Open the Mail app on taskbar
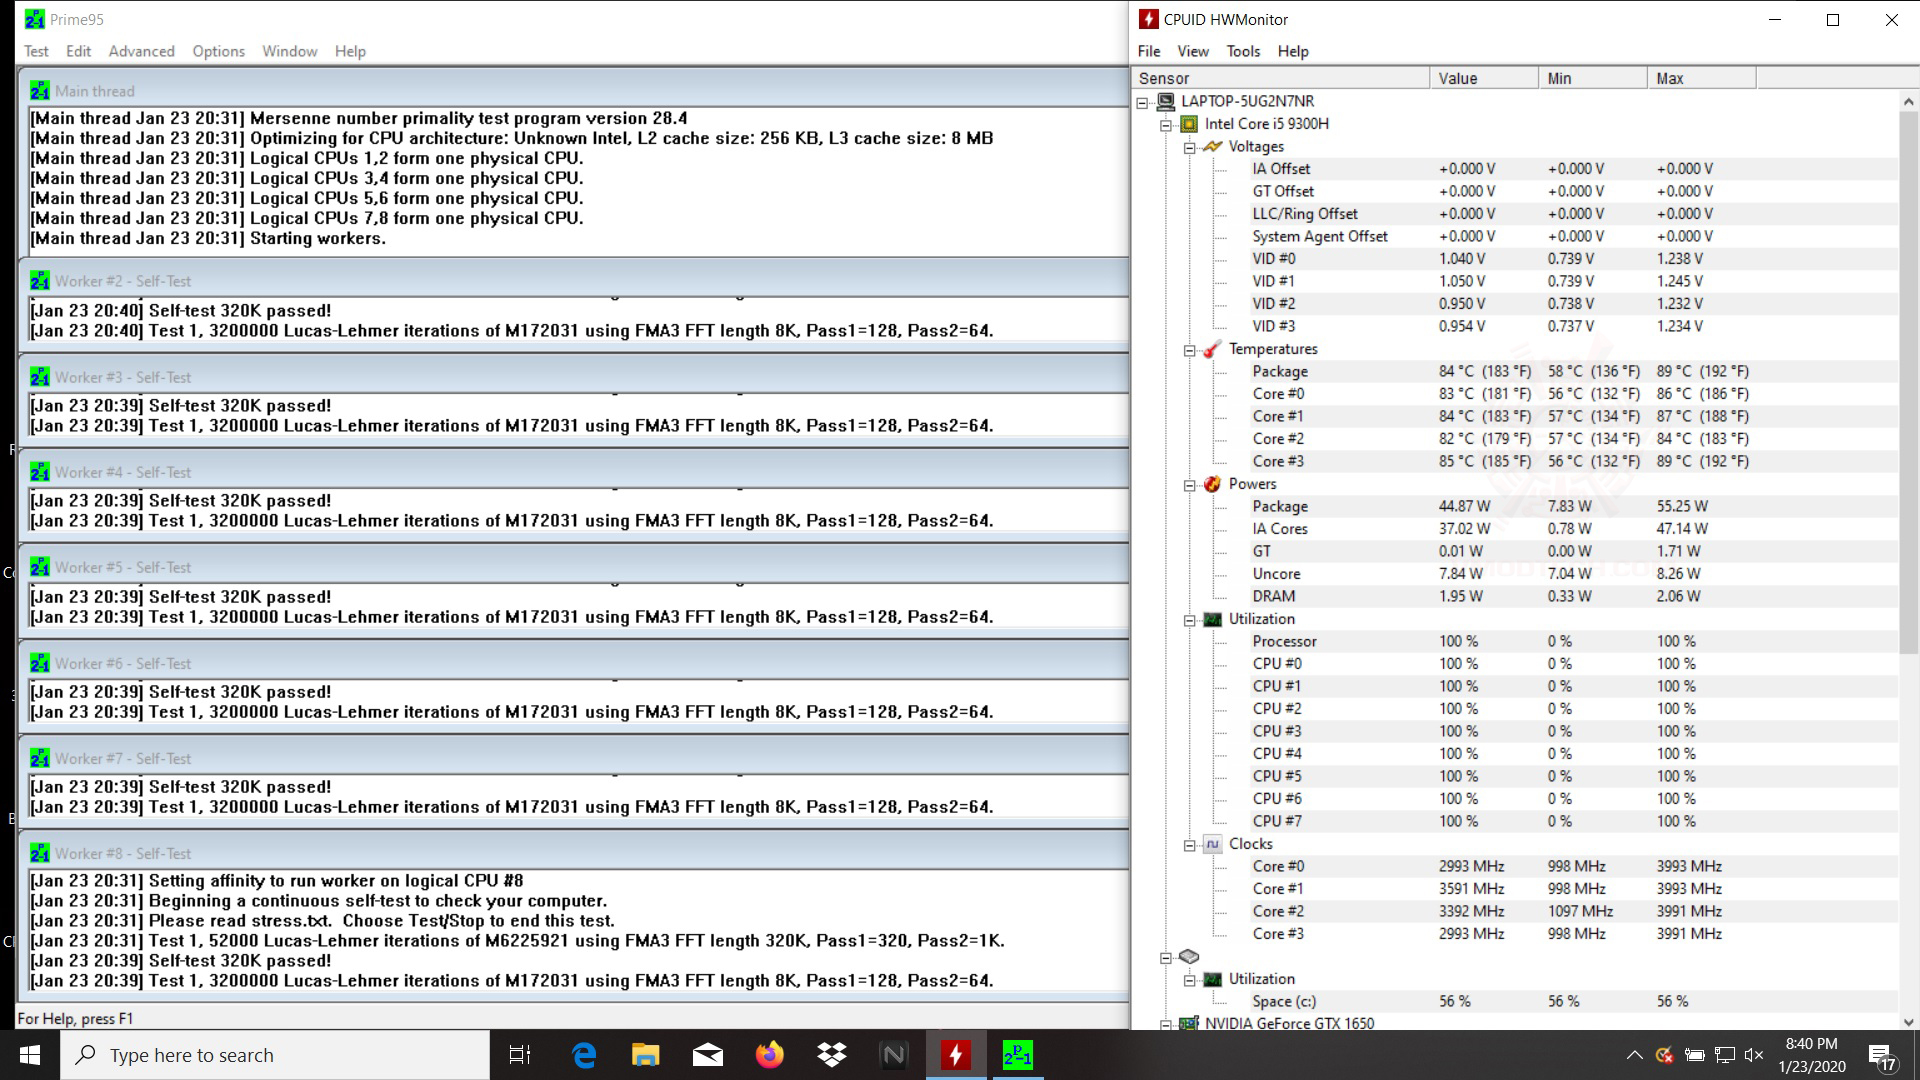Screen dimensions: 1920x1080 pyautogui.click(x=707, y=1055)
